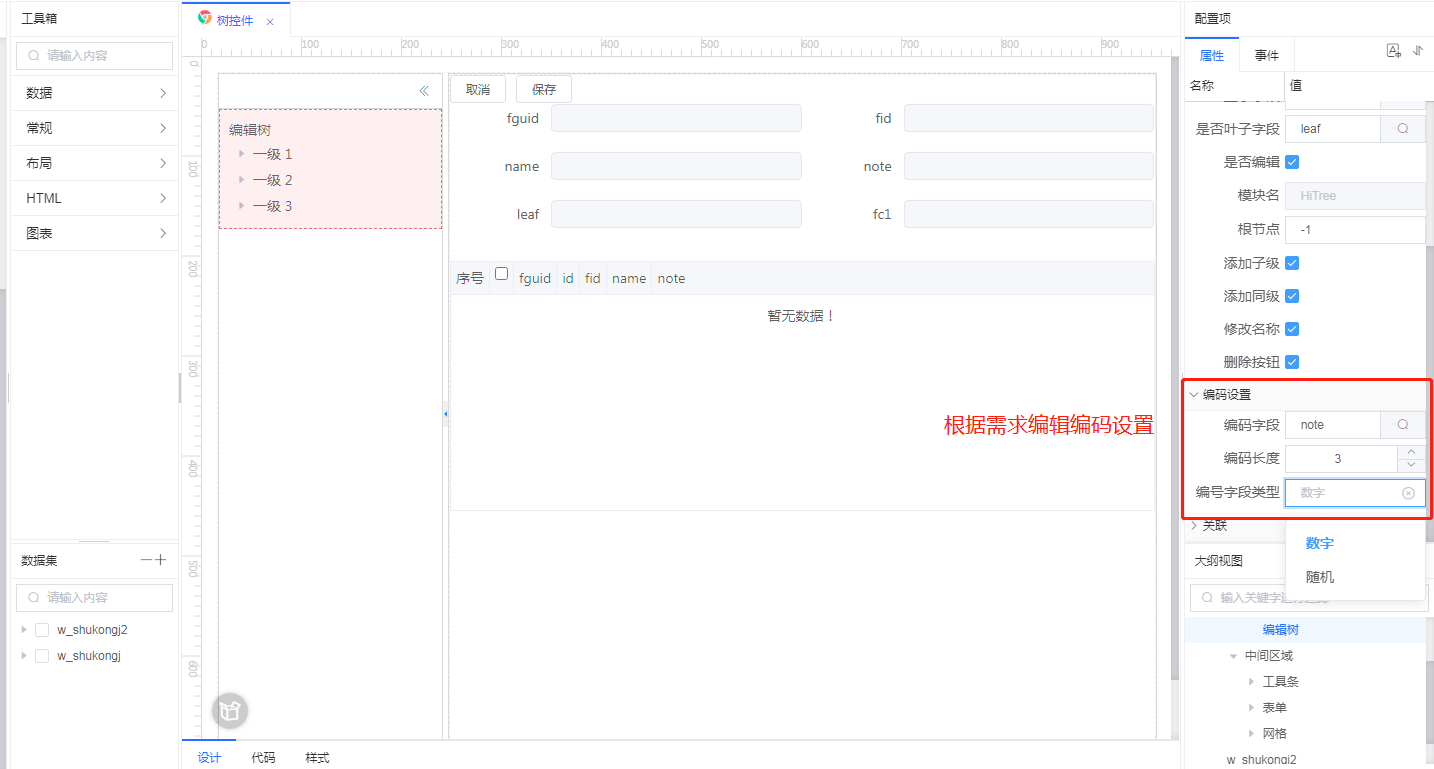Expand the 数据 toolbox category
This screenshot has height=769, width=1434.
point(95,93)
